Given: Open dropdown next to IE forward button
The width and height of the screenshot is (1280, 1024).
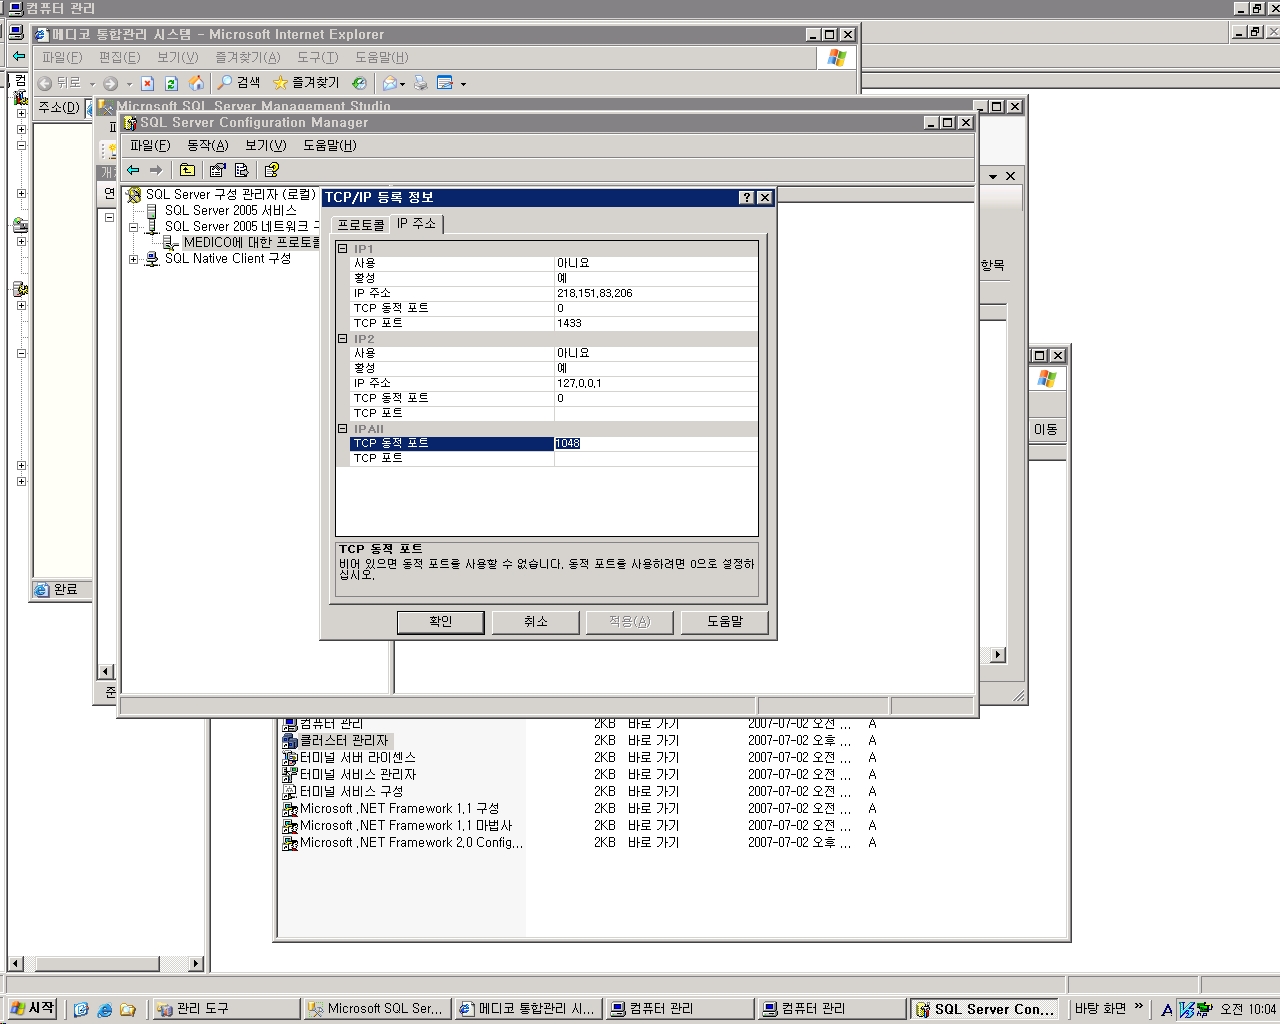Looking at the screenshot, I should click(x=129, y=84).
